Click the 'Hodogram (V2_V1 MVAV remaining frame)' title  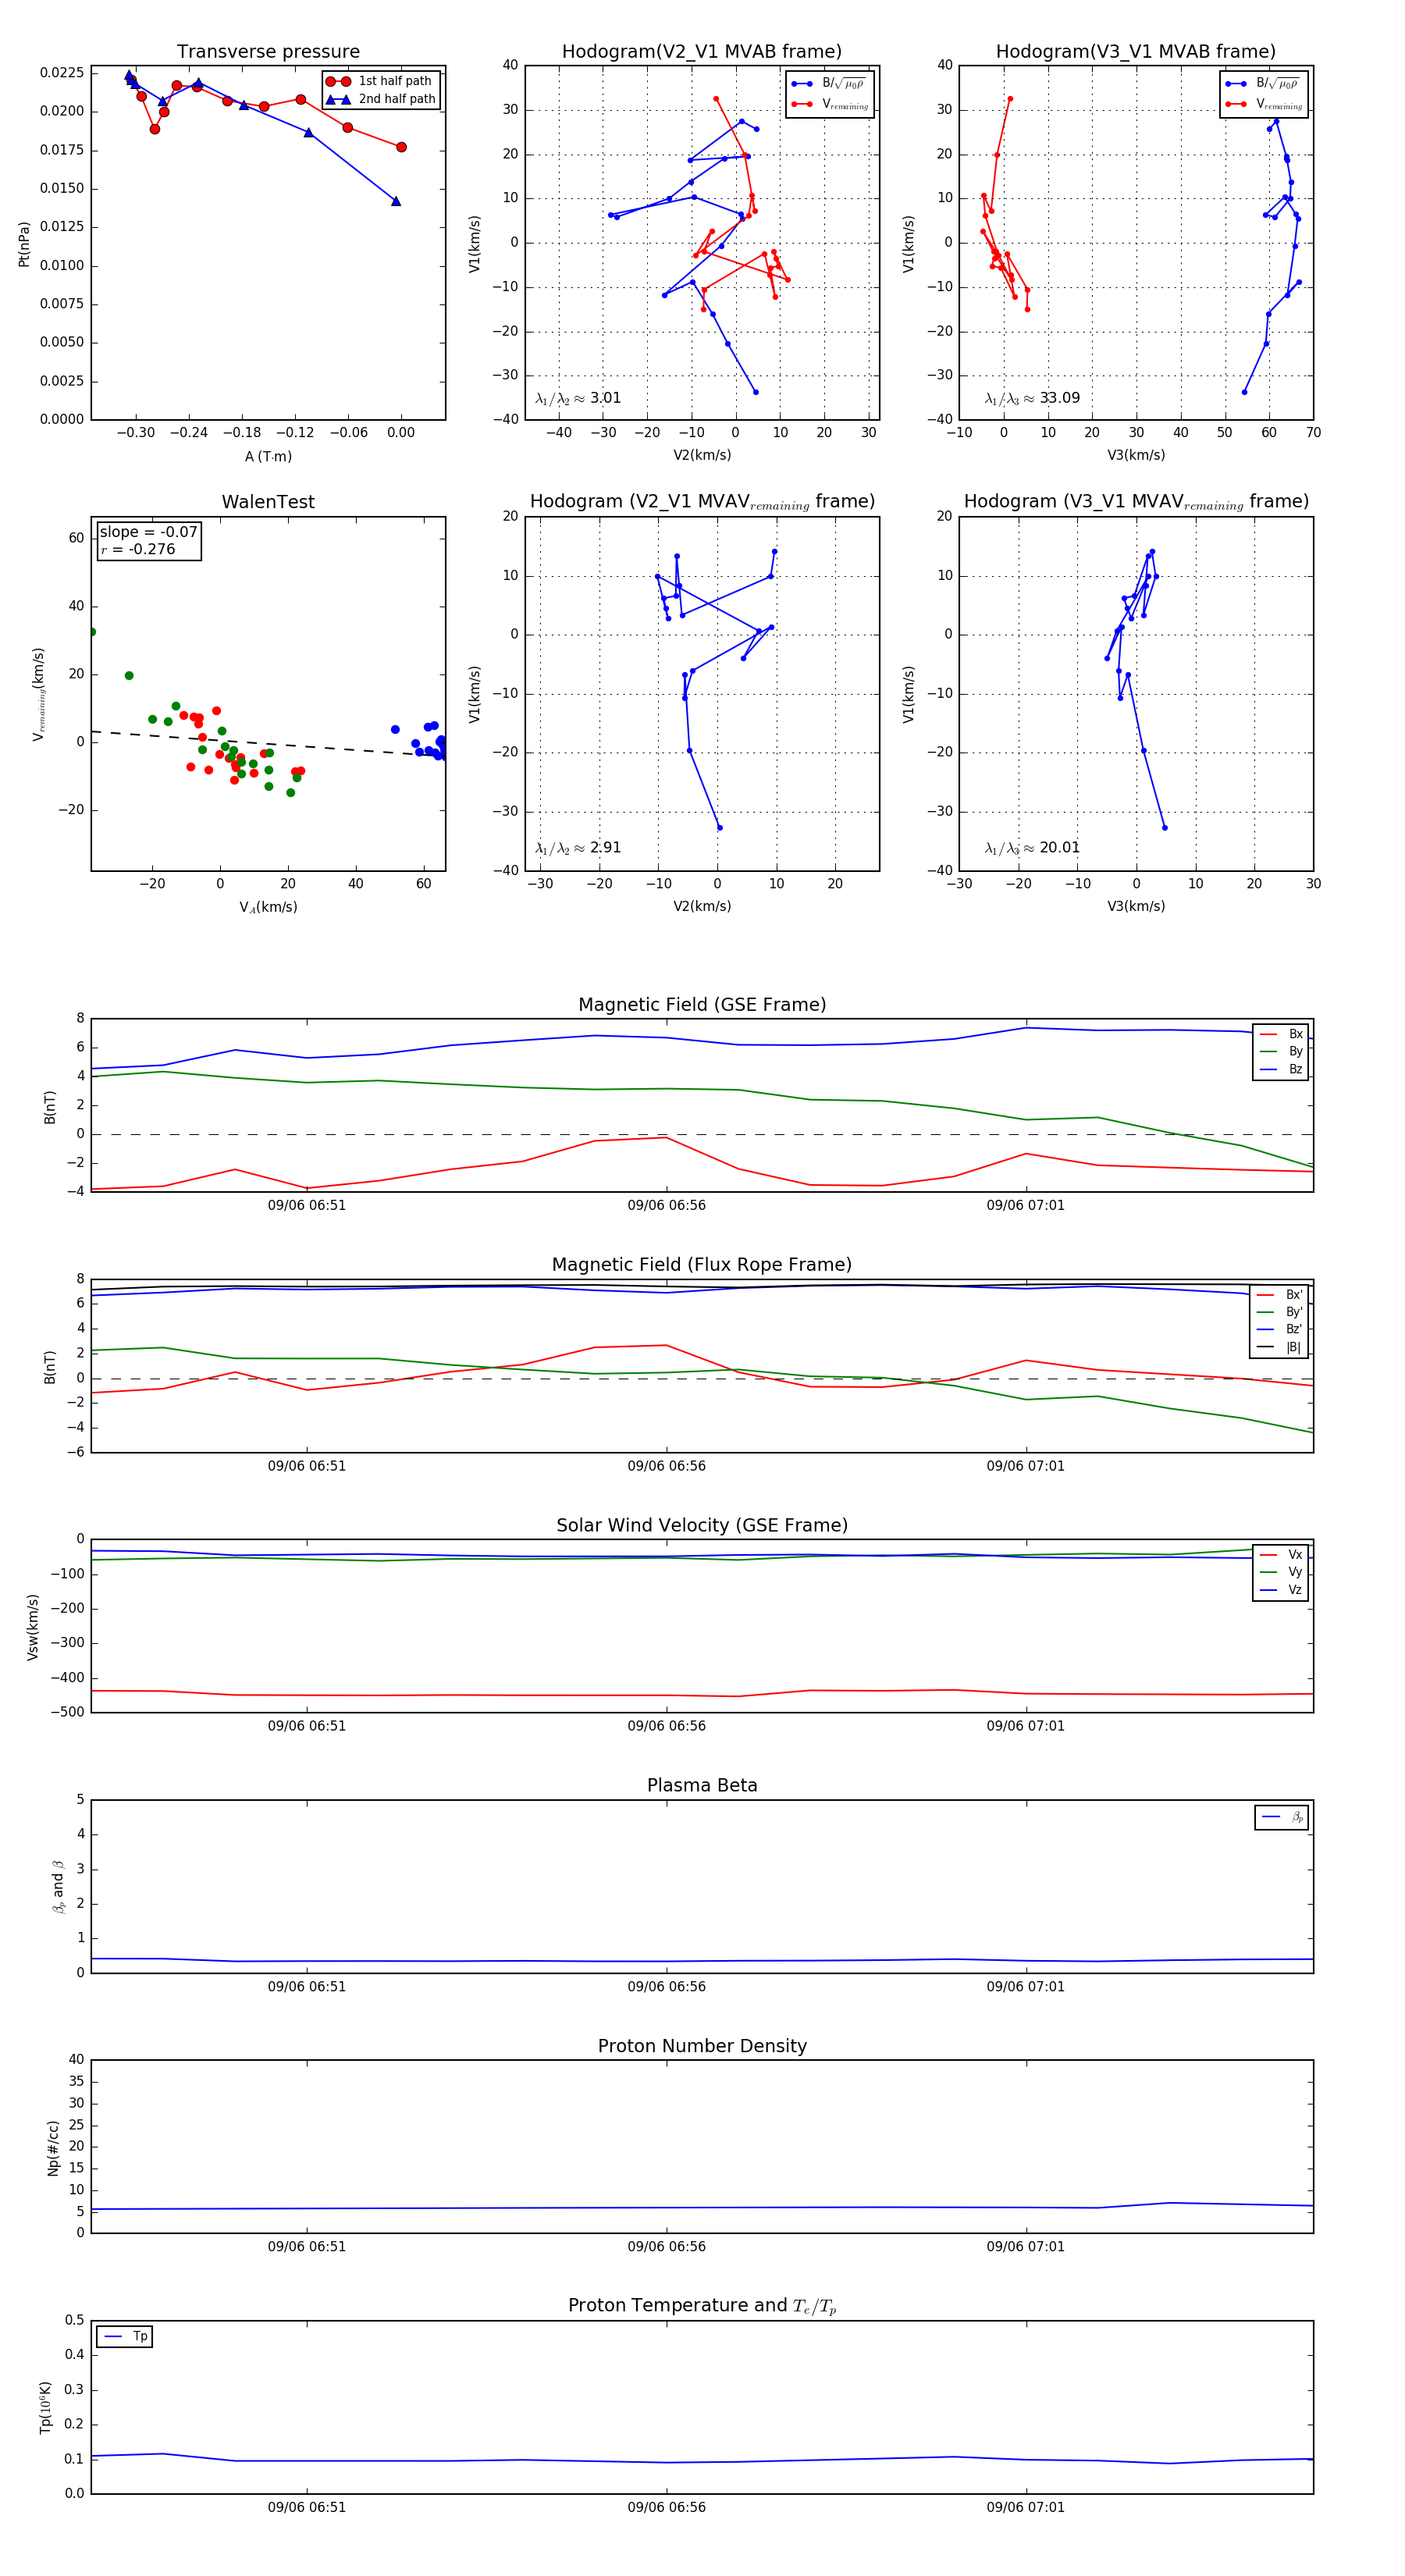[x=702, y=502]
